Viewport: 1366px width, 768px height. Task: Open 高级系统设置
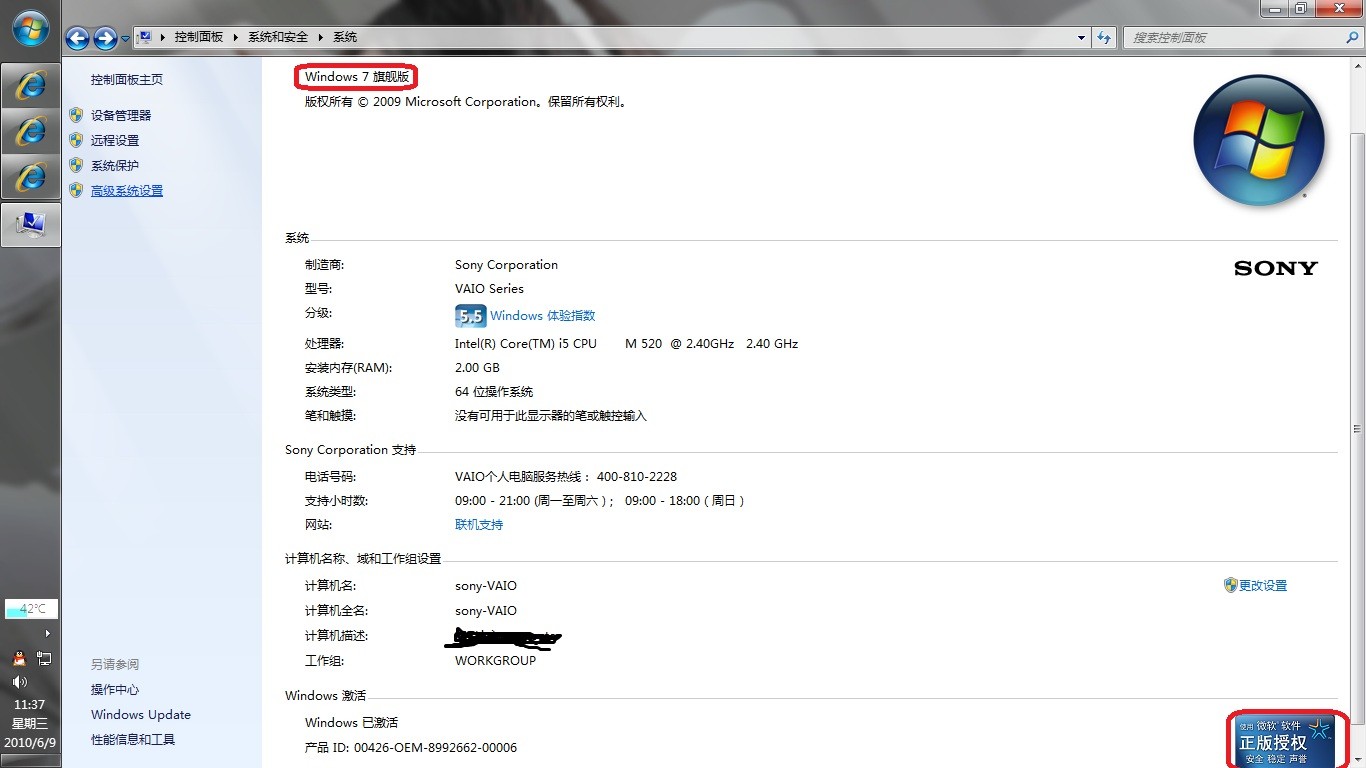click(x=127, y=191)
